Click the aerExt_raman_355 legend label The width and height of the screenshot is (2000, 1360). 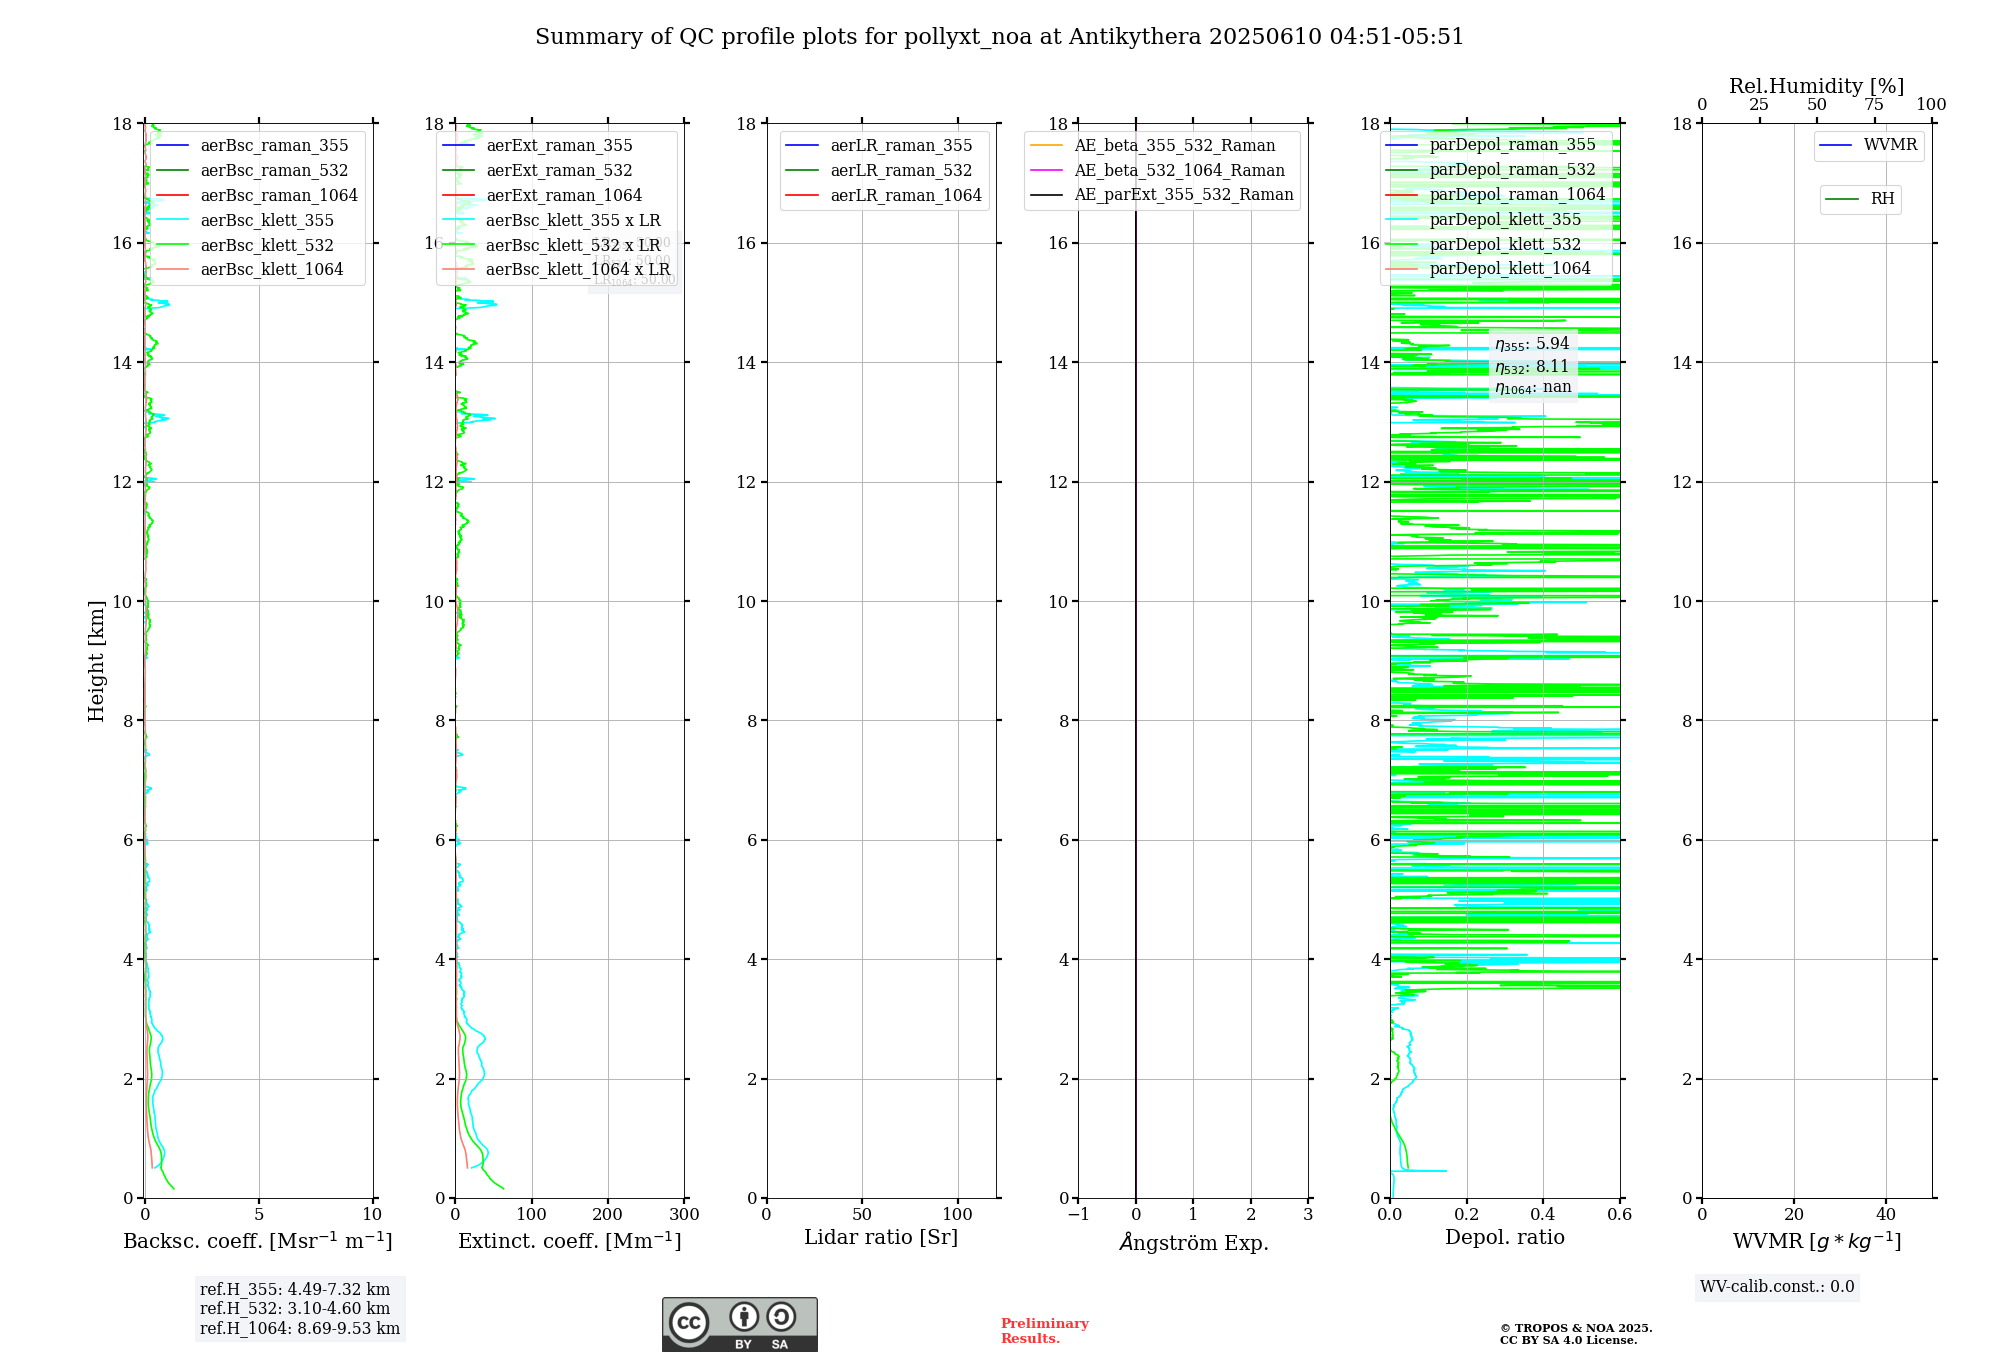[x=559, y=146]
